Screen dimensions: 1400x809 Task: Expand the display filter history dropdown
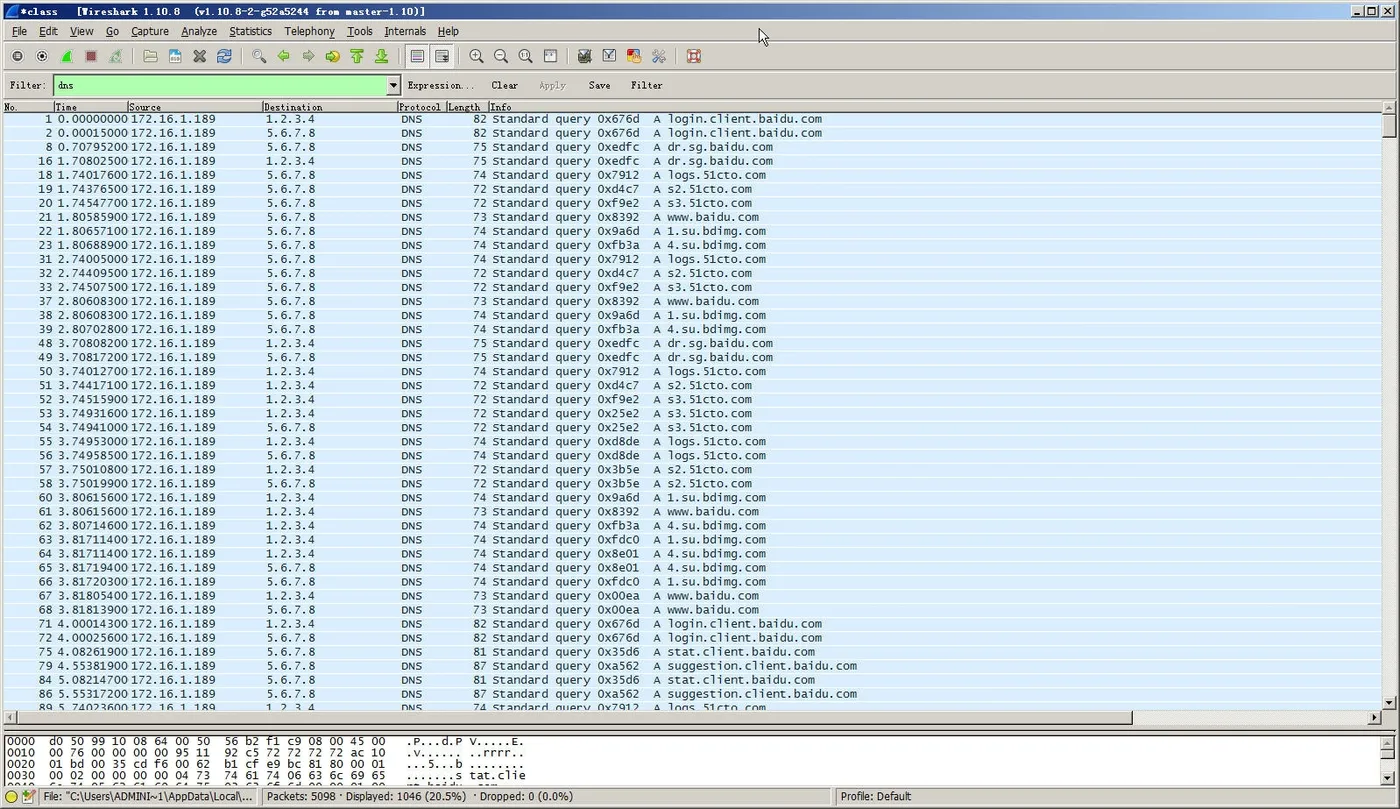point(393,86)
